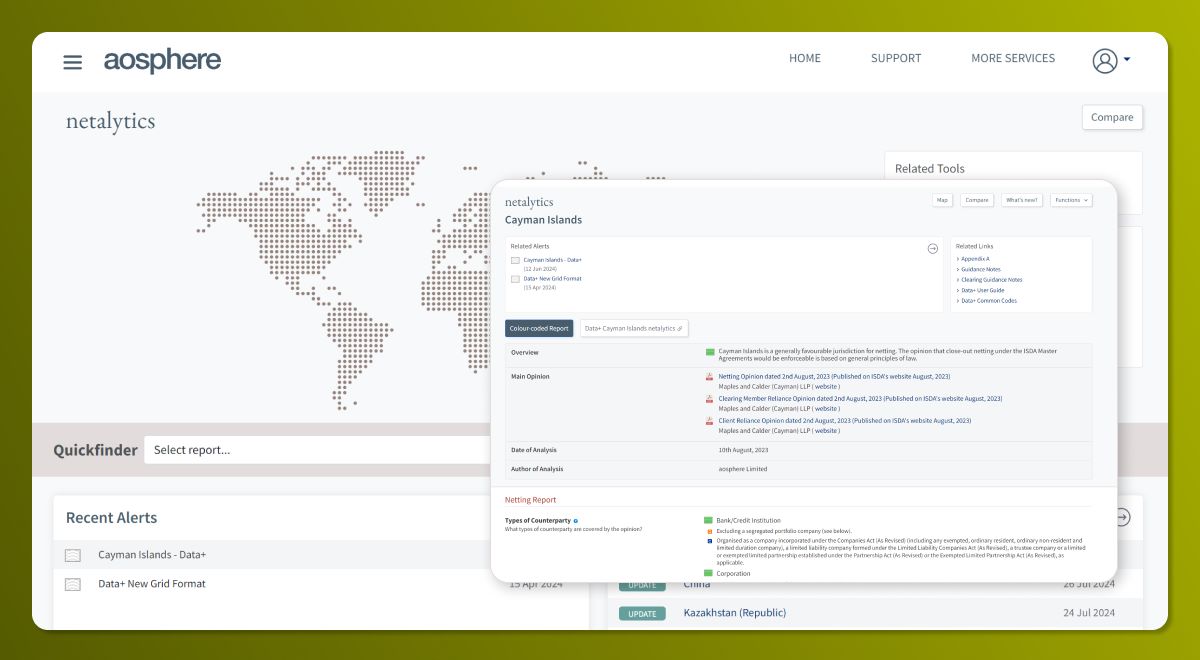
Task: Click the green swatch beside Corporation
Action: point(709,573)
